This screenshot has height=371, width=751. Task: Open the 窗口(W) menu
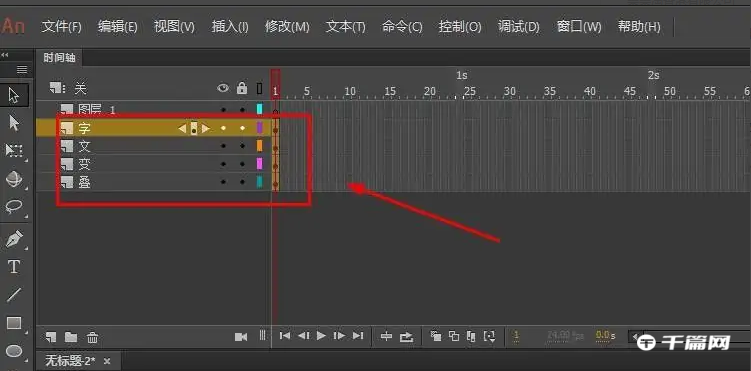(579, 27)
